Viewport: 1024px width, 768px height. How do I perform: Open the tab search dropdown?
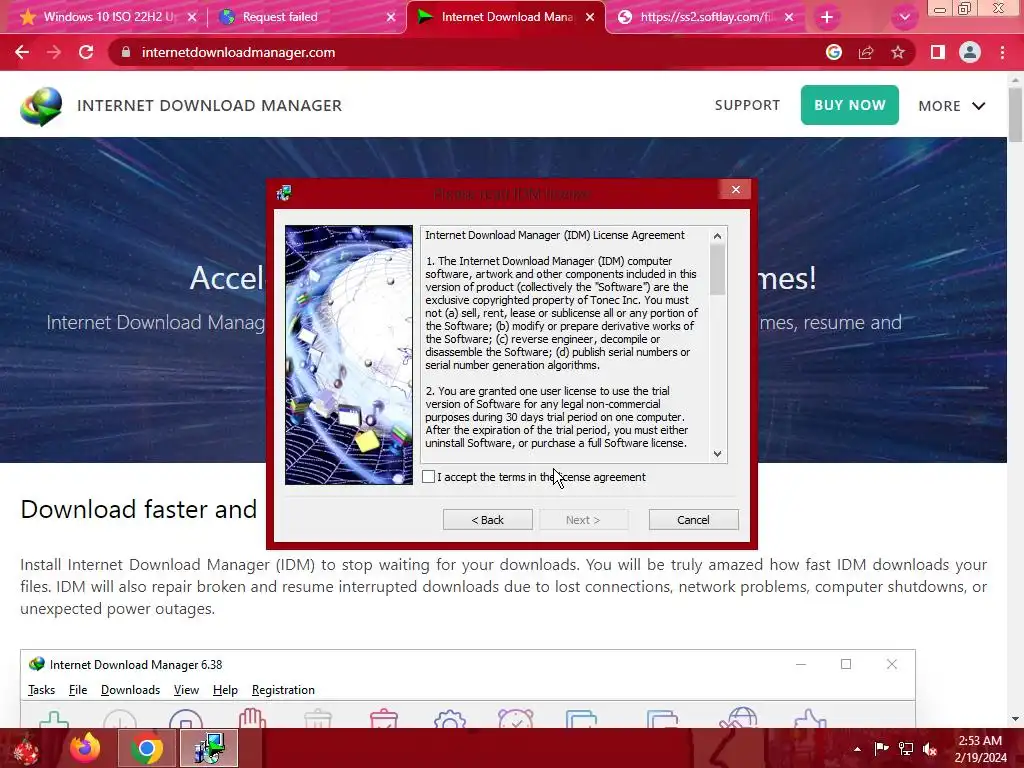[x=904, y=18]
